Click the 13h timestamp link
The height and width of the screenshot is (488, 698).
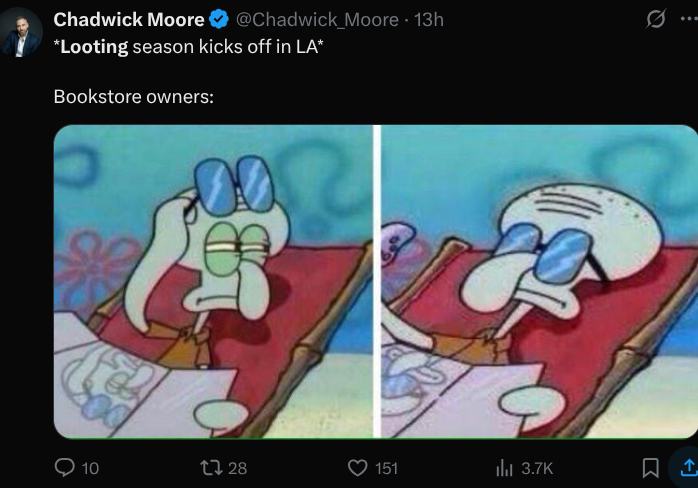point(428,20)
